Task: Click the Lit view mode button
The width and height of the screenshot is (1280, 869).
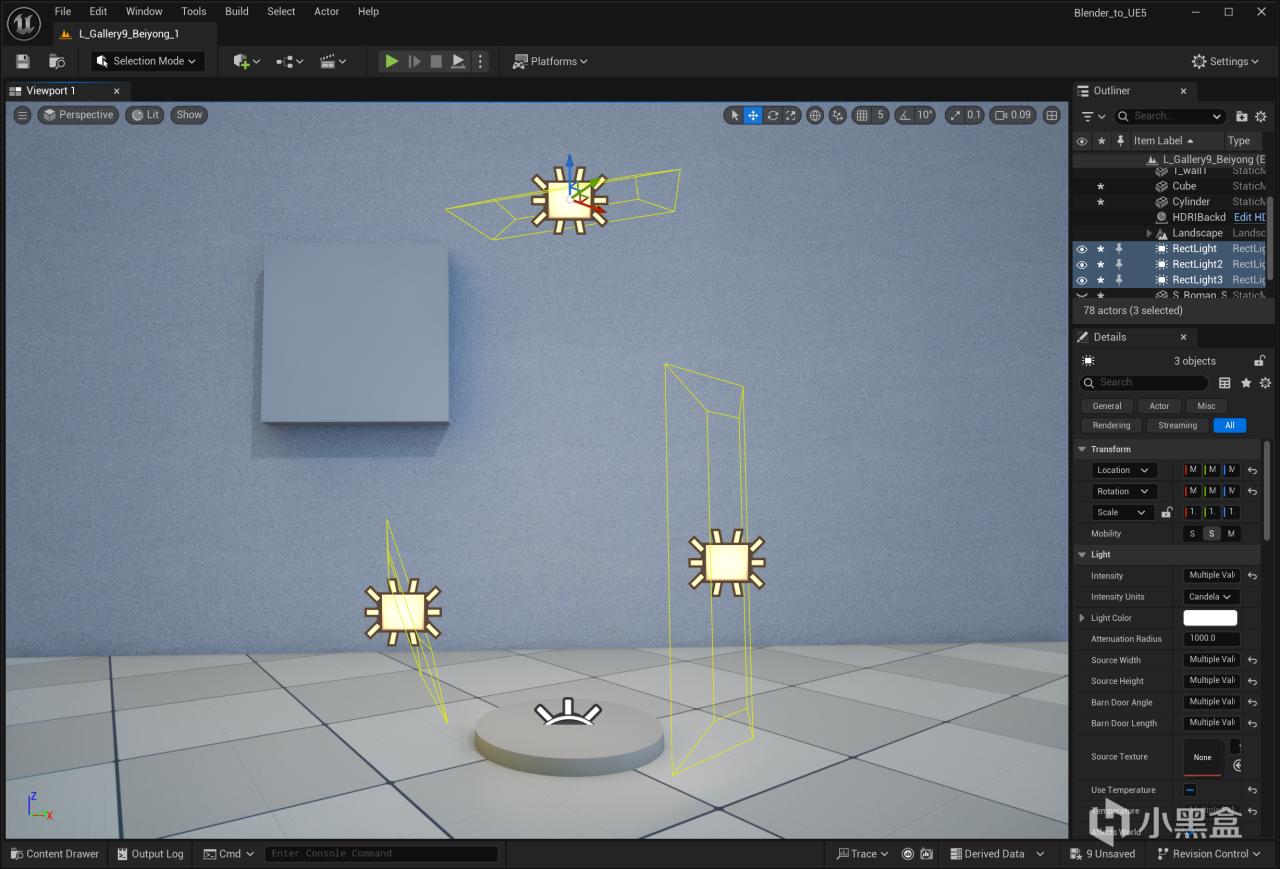Action: [145, 115]
